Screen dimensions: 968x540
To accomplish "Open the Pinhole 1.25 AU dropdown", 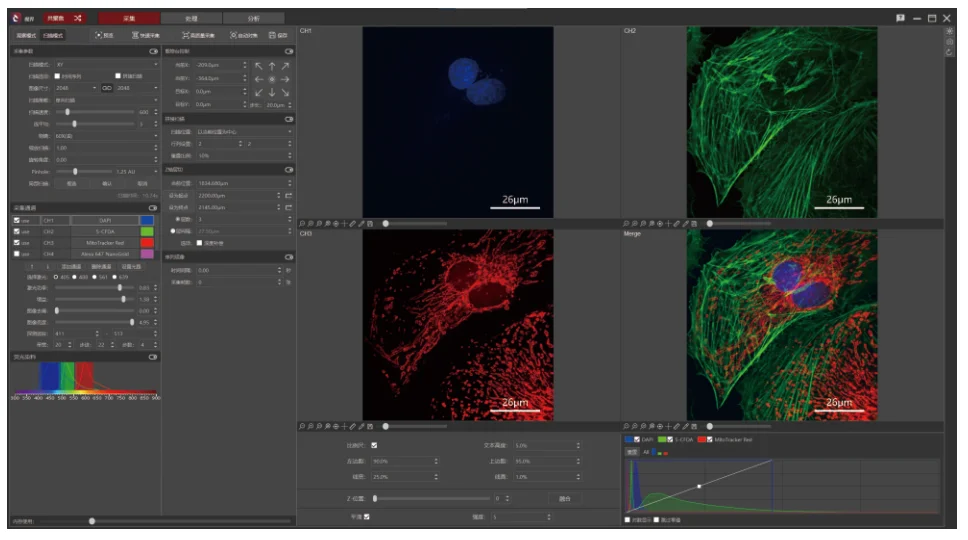I will (136, 172).
